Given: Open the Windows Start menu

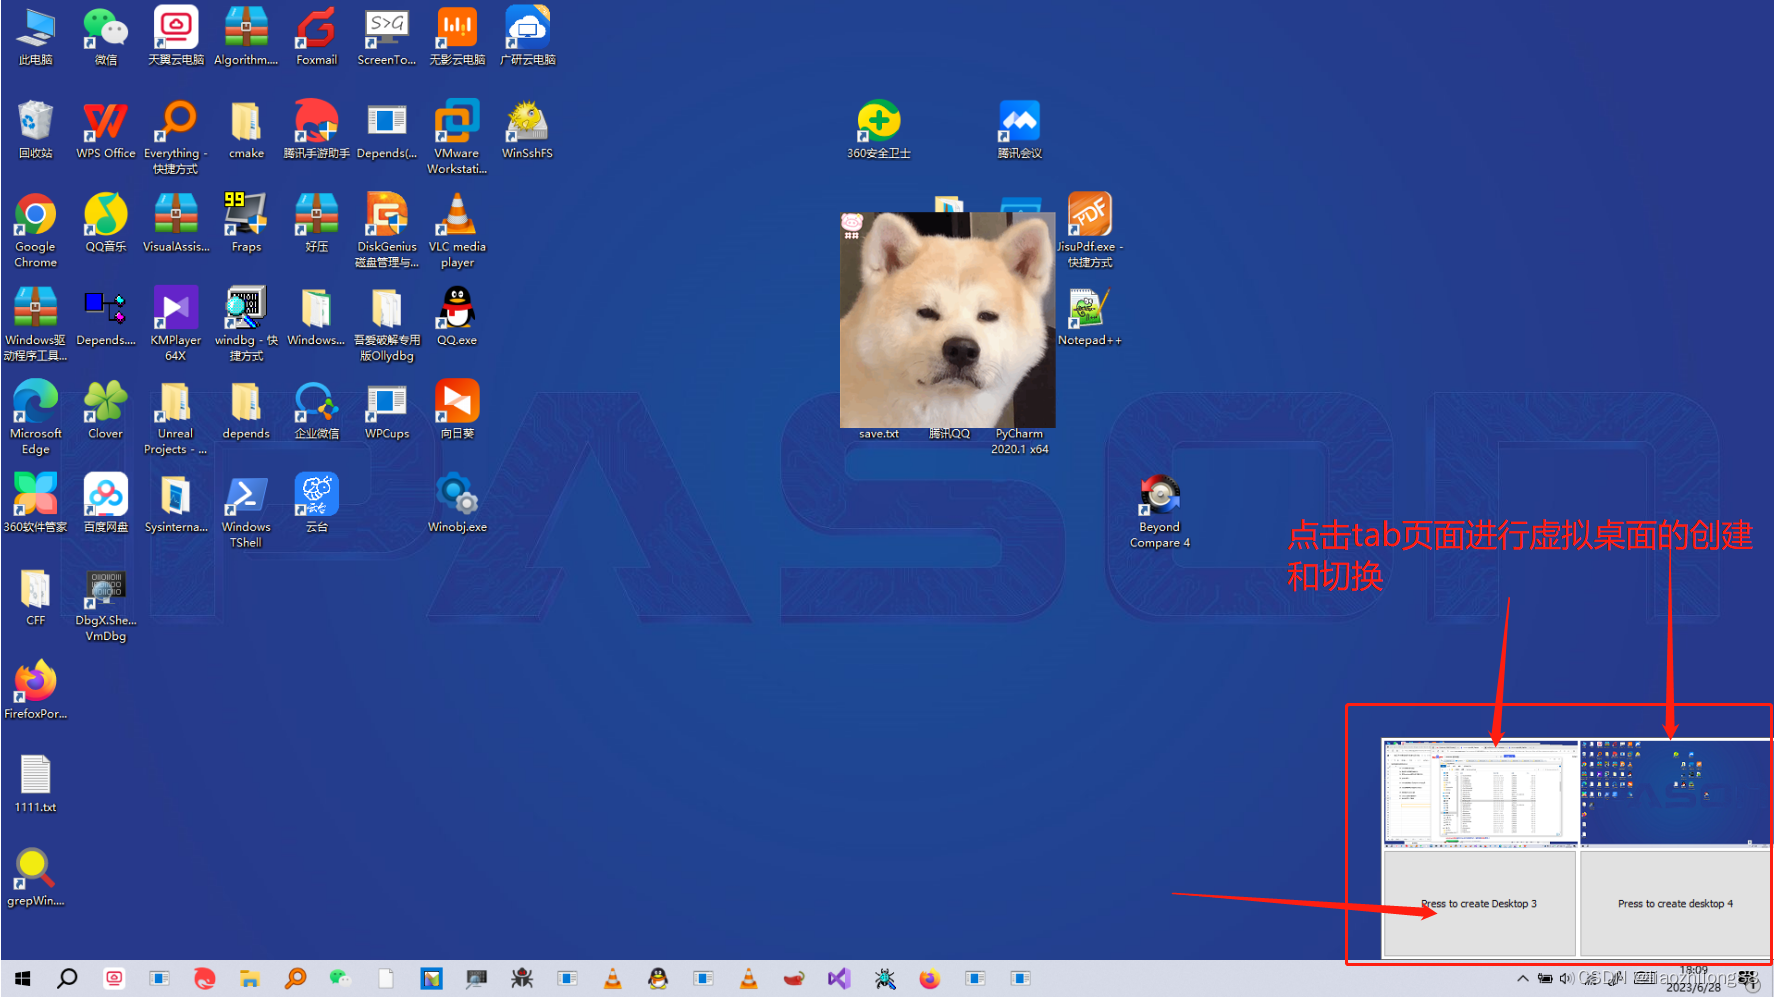Looking at the screenshot, I should [x=21, y=978].
